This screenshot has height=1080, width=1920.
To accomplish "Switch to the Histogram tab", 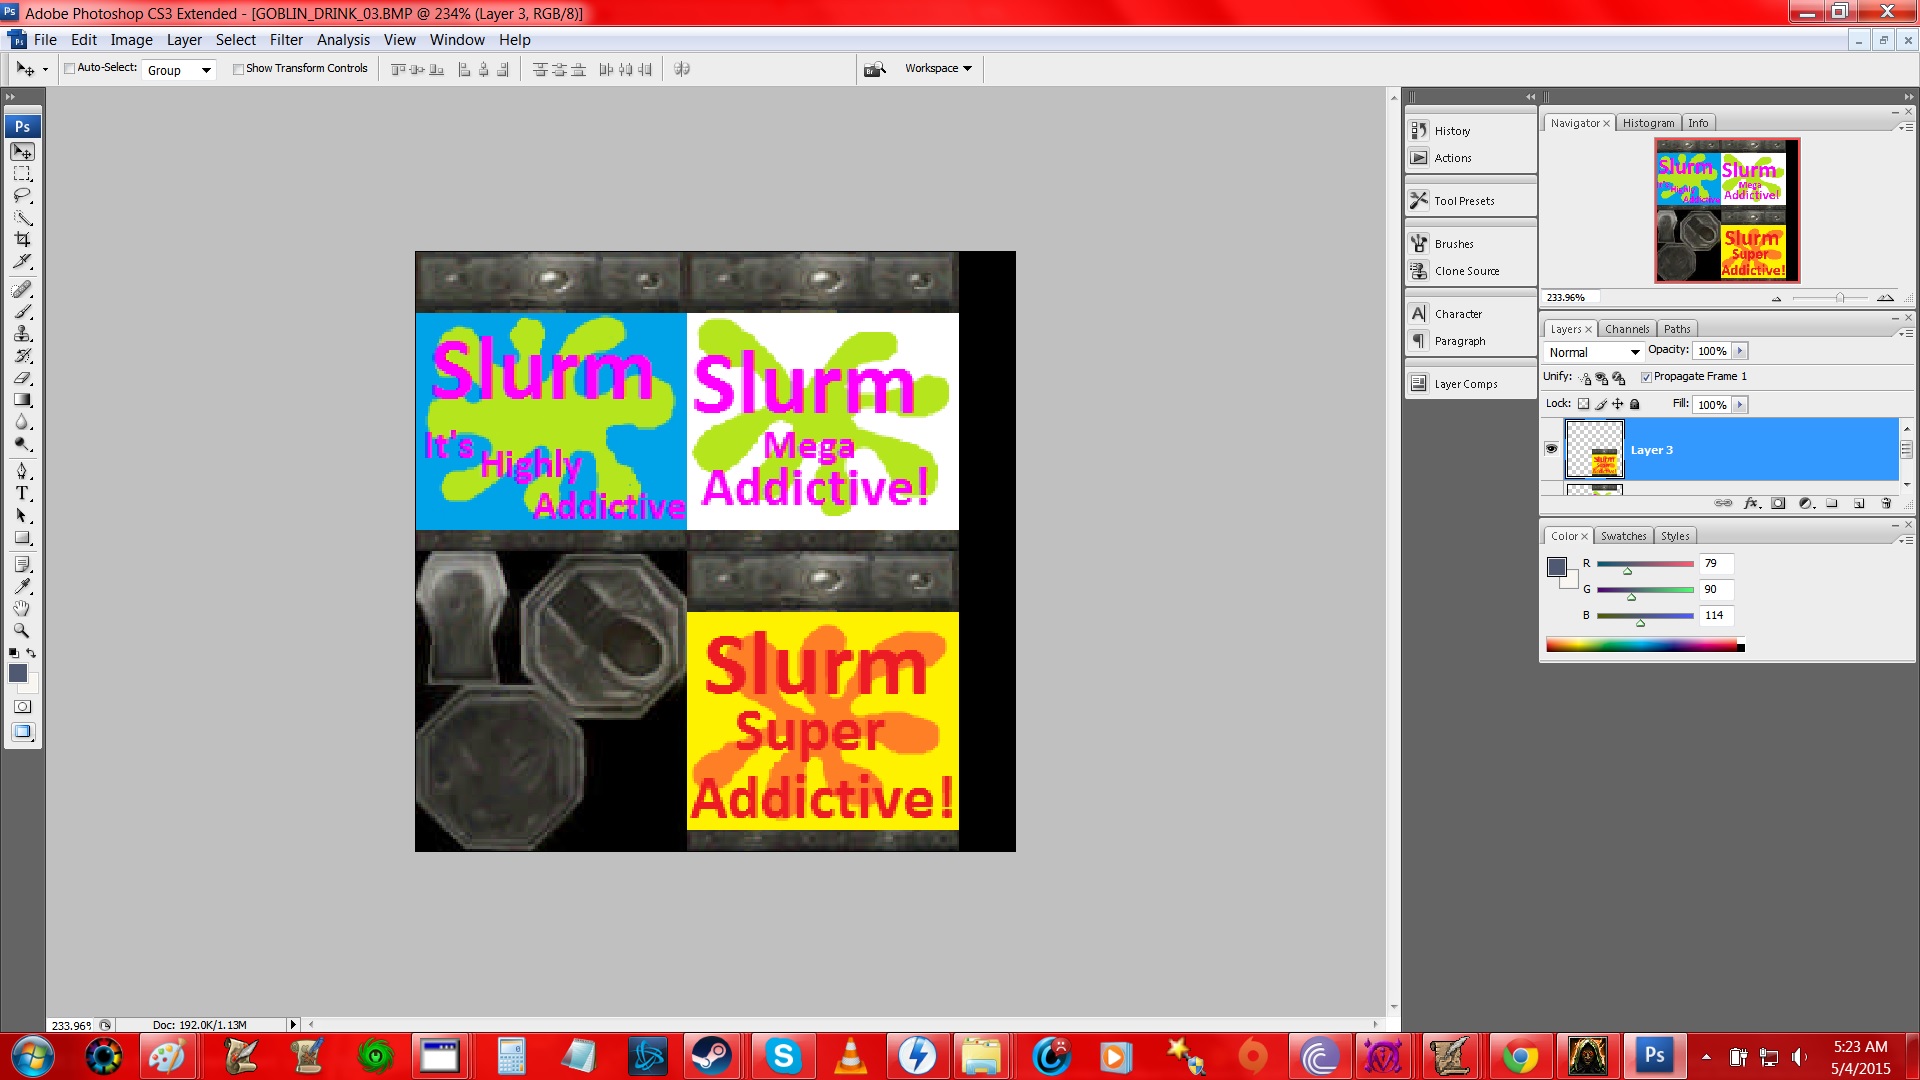I will (x=1648, y=123).
